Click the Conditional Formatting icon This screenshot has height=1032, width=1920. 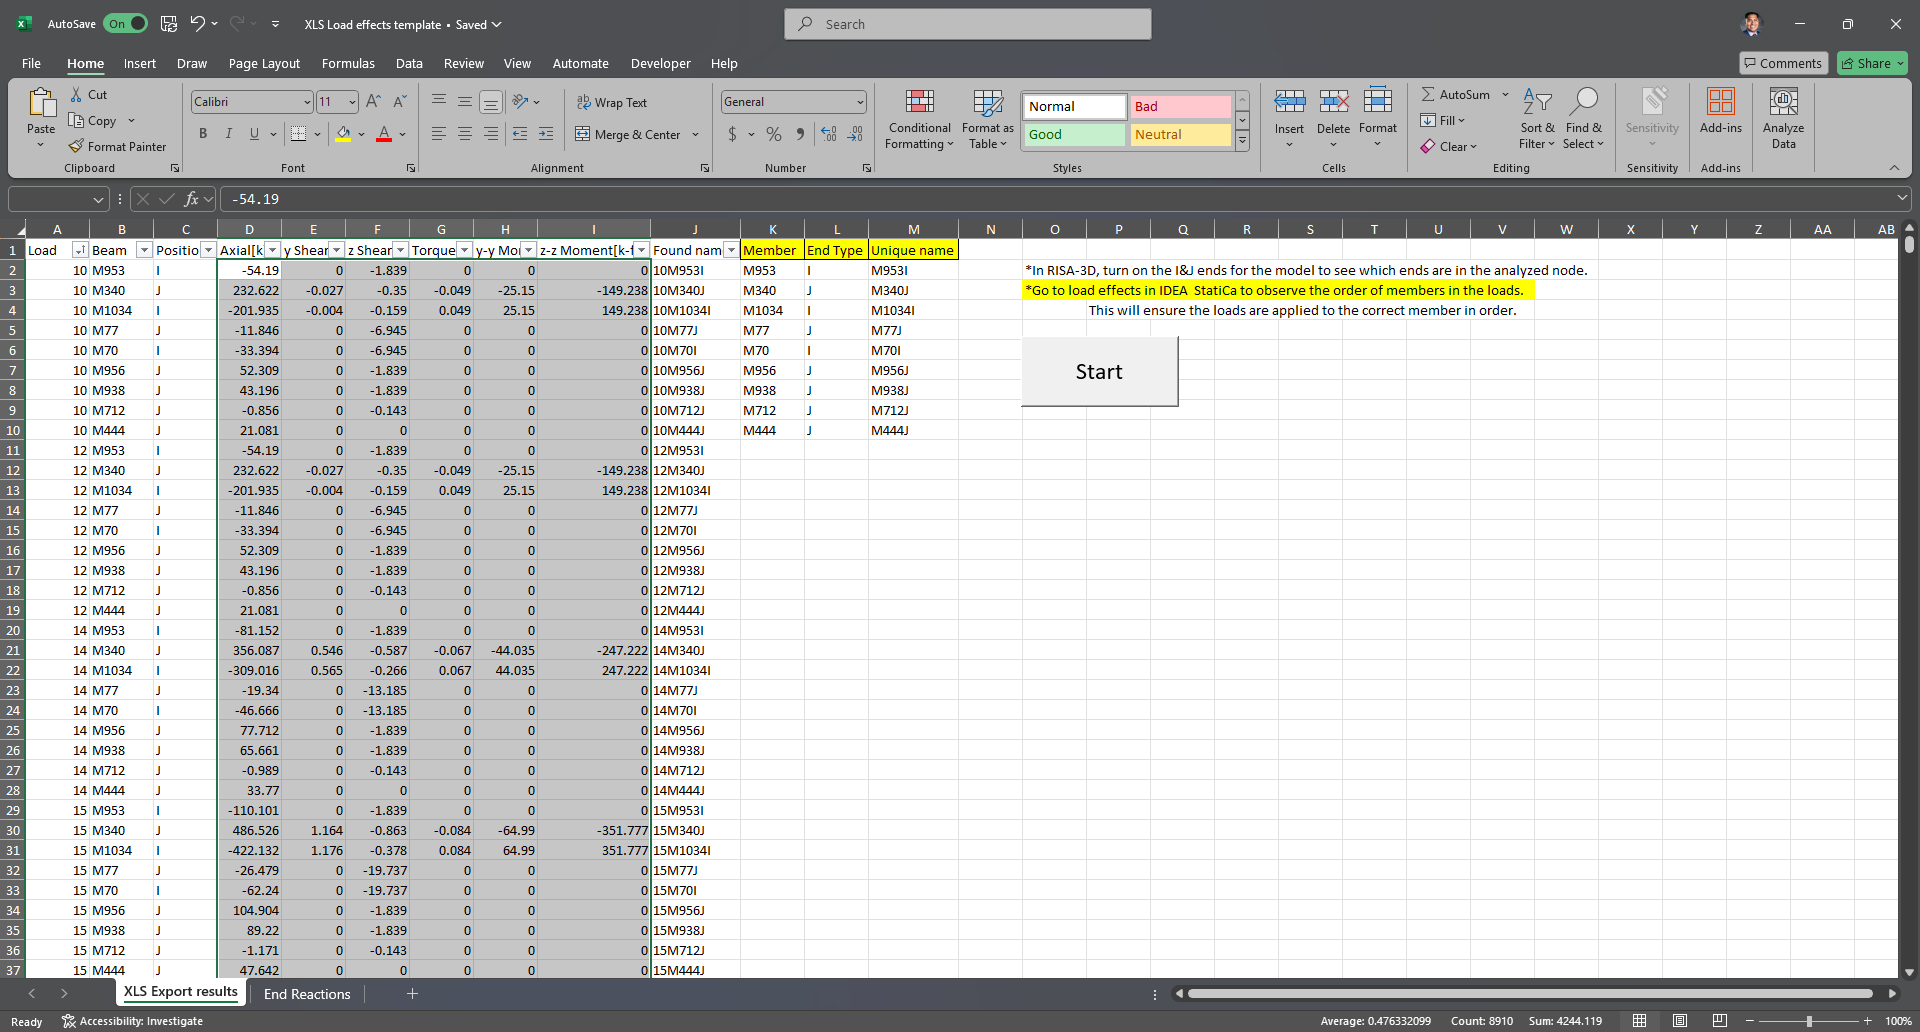click(919, 102)
